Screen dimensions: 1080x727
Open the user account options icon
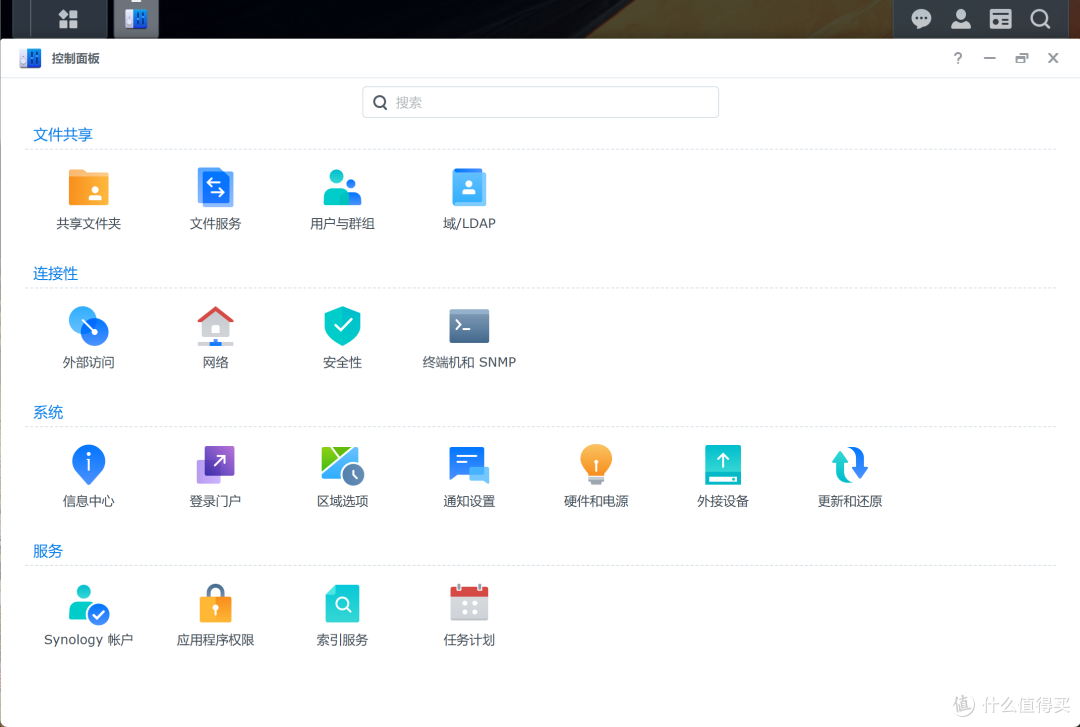point(961,19)
